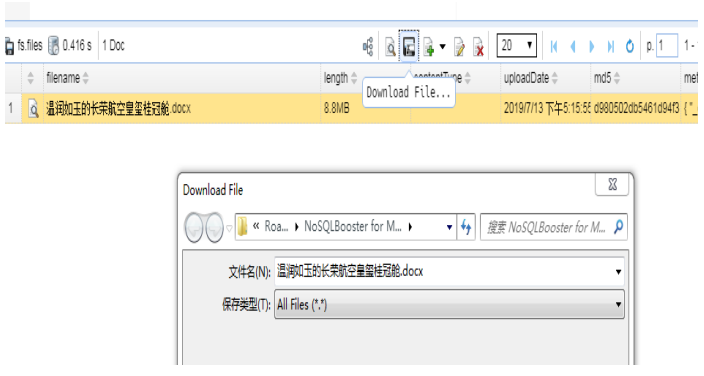Click the 1 Doc result count
Screen dimensions: 704x376
[113, 45]
